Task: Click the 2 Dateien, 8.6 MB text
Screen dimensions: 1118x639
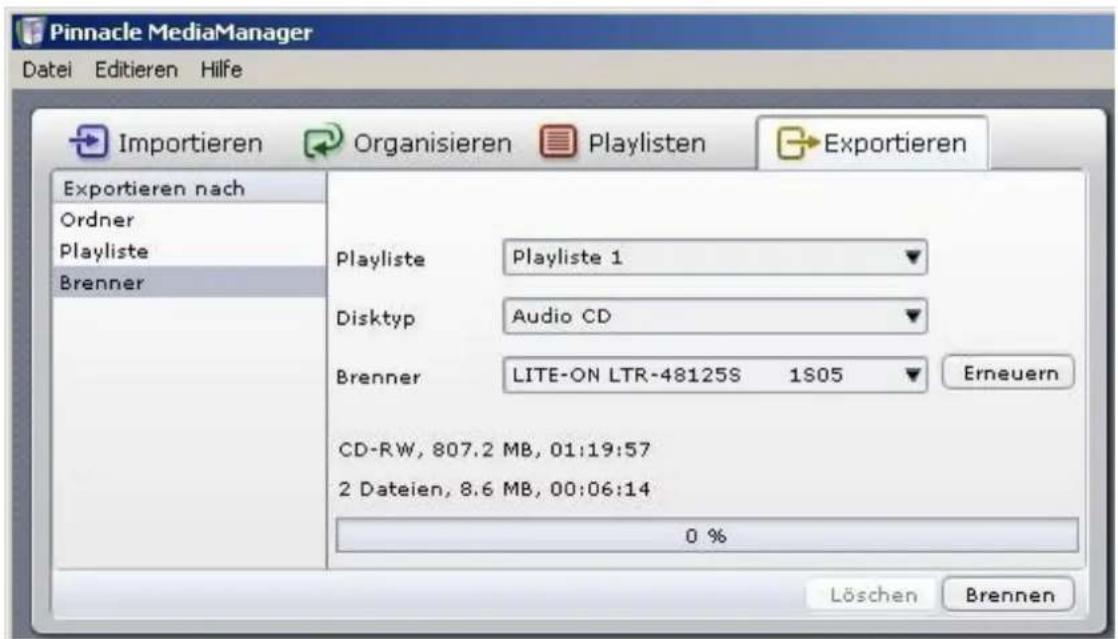Action: pyautogui.click(x=494, y=490)
